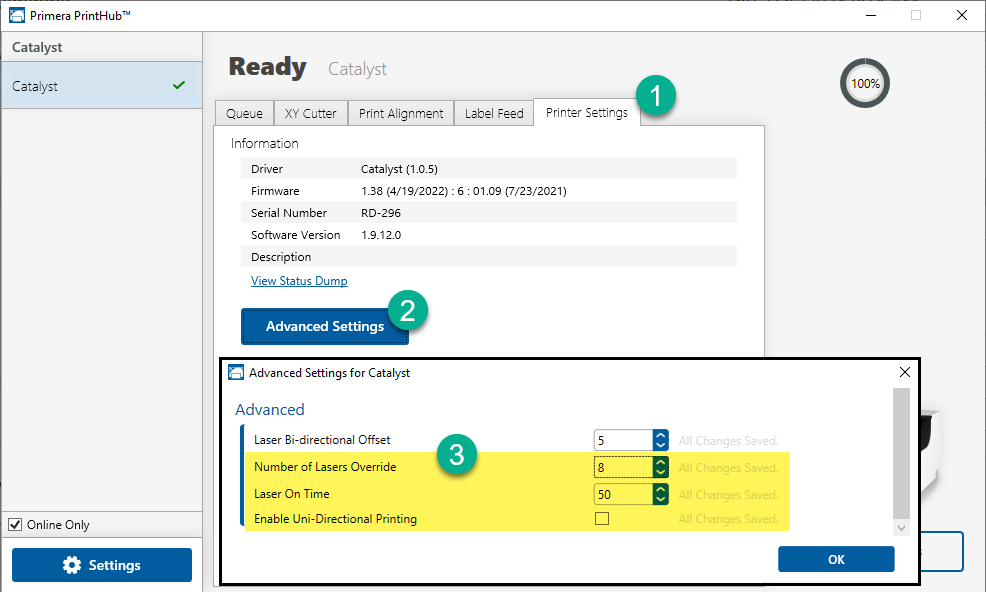
Task: Increase Laser Bi-directional Offset value
Action: click(x=660, y=435)
